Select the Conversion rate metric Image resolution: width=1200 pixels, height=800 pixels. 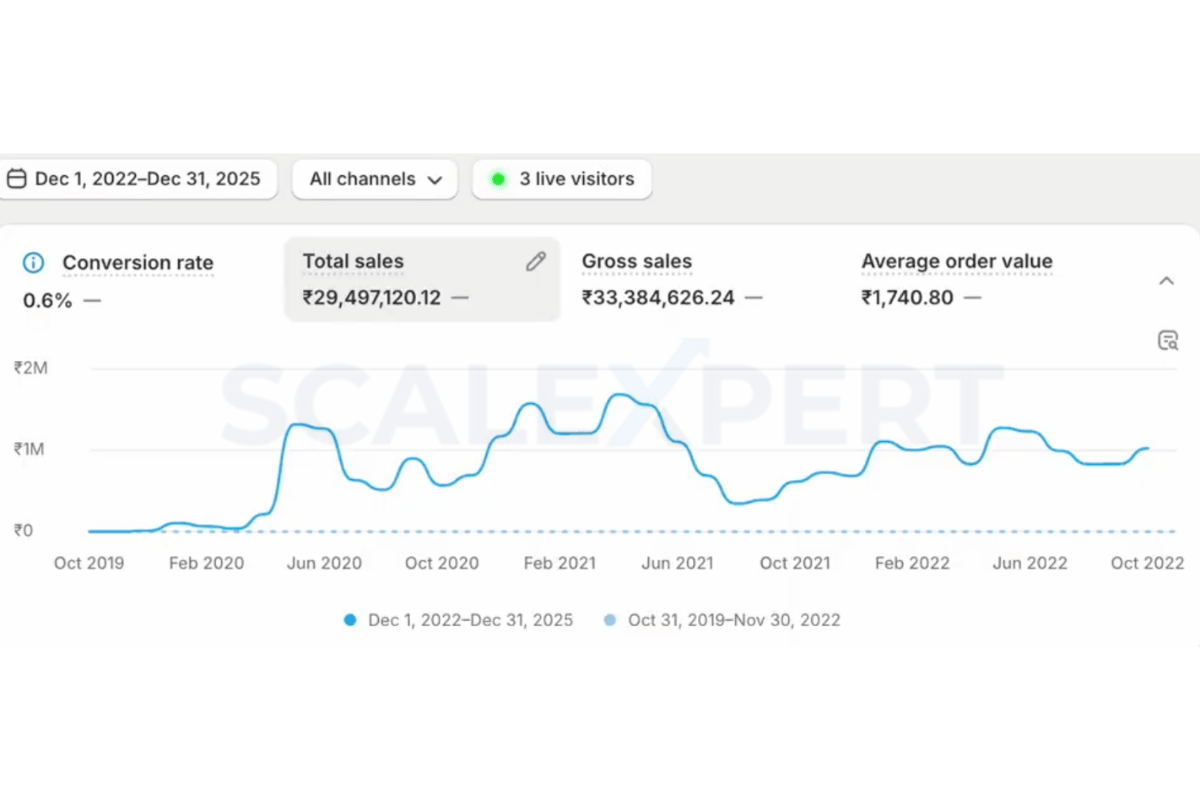tap(138, 264)
